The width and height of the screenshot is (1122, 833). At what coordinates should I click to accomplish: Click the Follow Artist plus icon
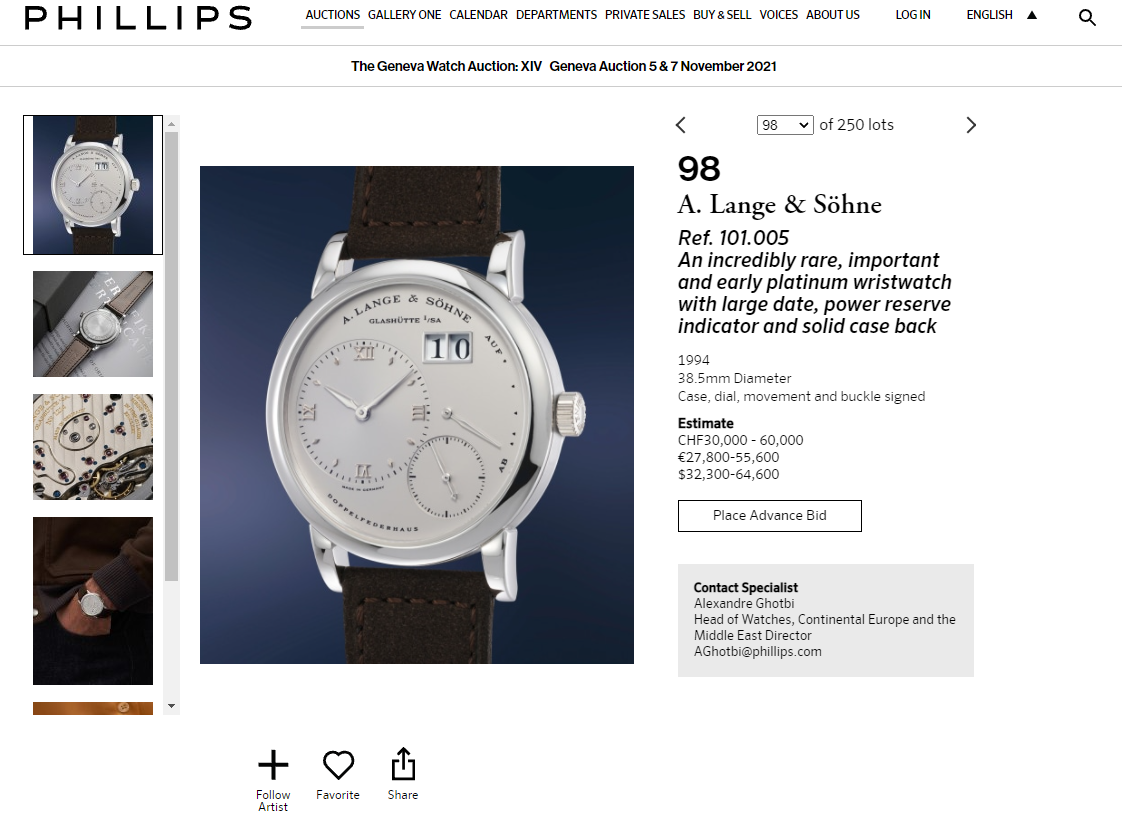pyautogui.click(x=273, y=766)
